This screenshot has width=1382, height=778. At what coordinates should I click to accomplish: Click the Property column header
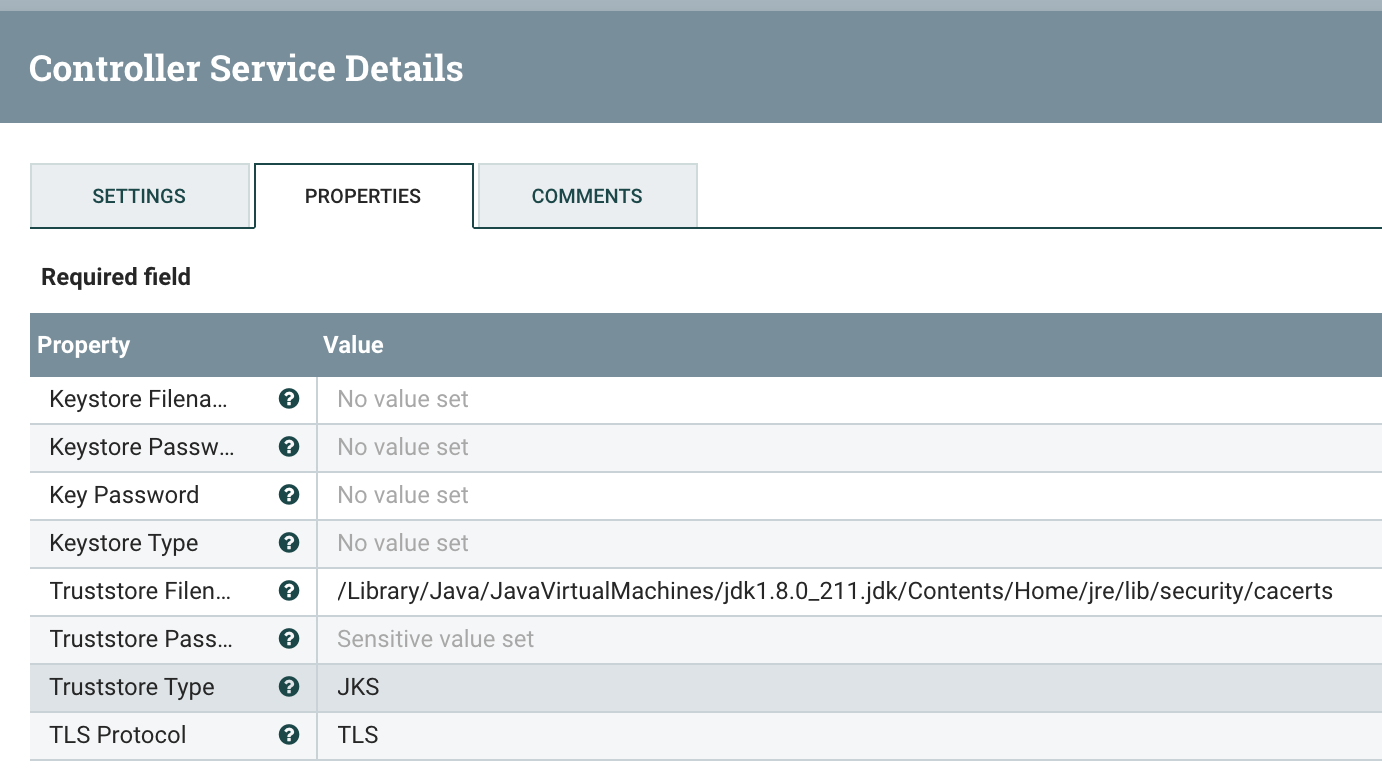click(84, 345)
